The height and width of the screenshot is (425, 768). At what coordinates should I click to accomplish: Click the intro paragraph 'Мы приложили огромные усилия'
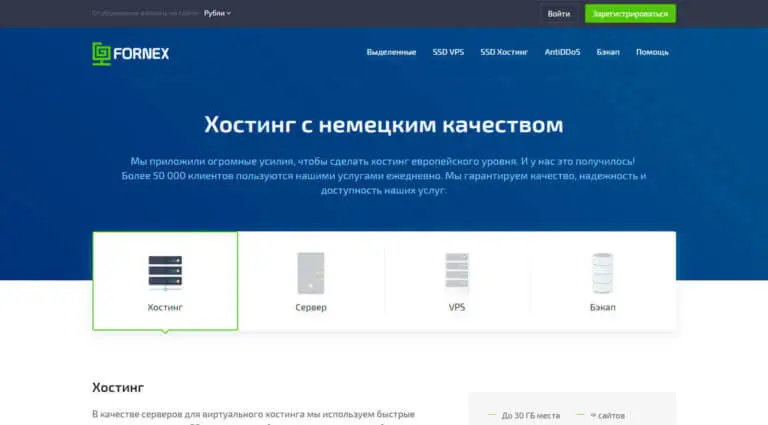click(x=384, y=176)
